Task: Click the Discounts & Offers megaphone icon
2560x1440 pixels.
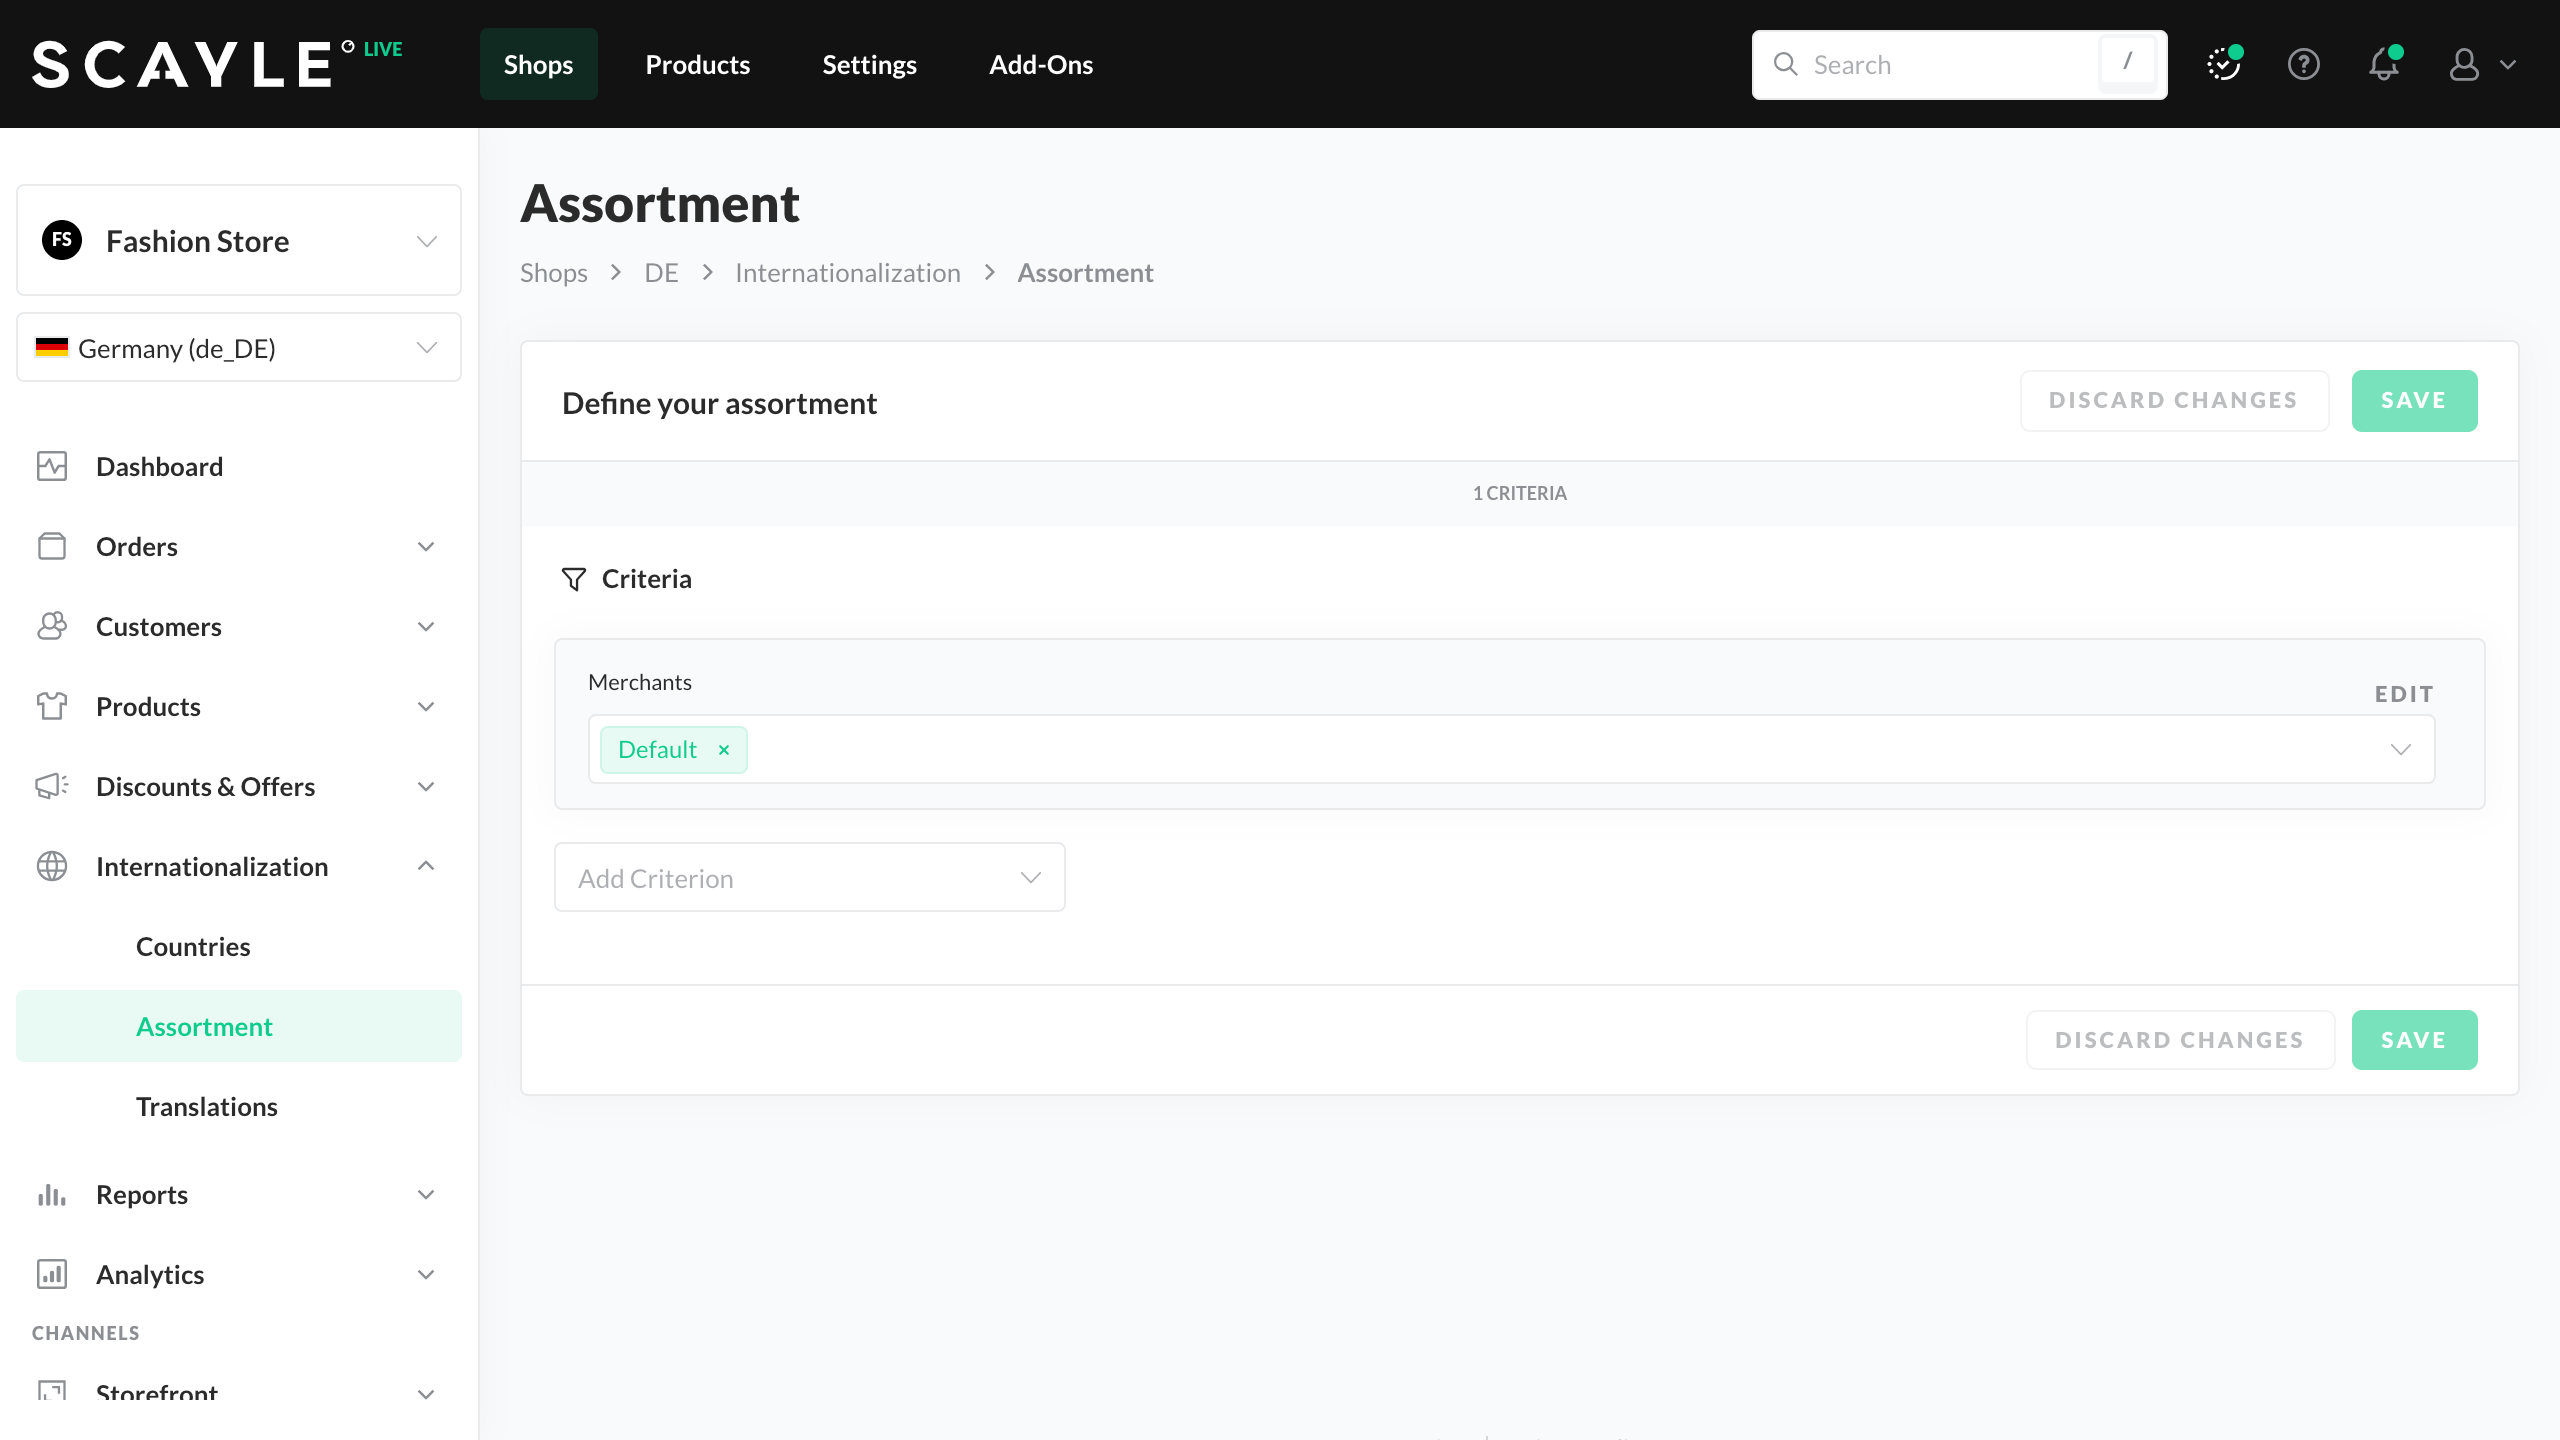Action: [52, 786]
